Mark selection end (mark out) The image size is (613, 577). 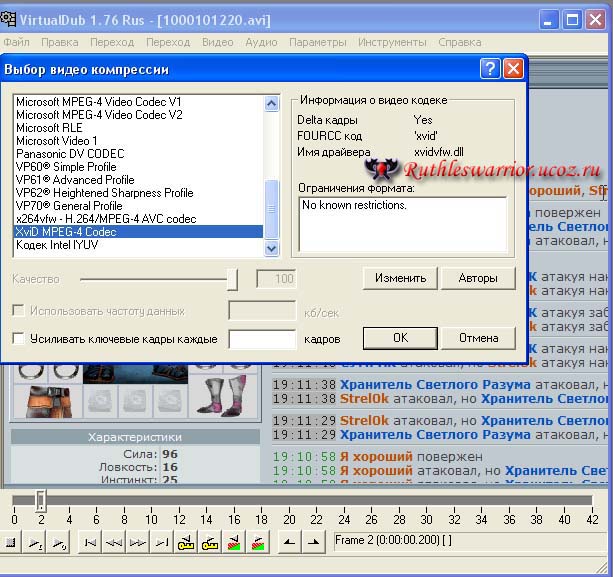(314, 542)
